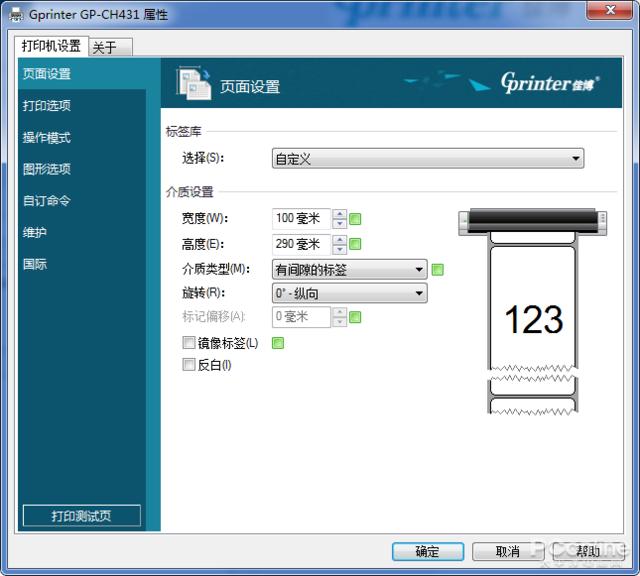Click the green indicator beside width field
The width and height of the screenshot is (640, 576).
355,219
